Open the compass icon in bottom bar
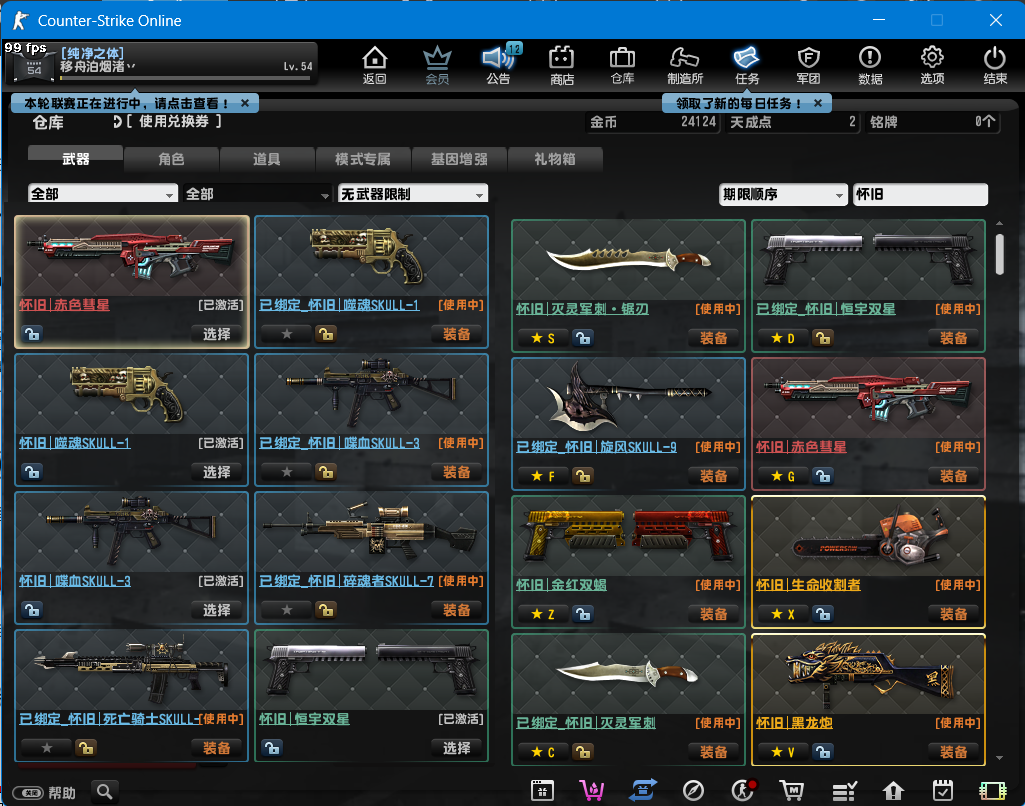Screen dimensions: 1025x806 (x=693, y=791)
